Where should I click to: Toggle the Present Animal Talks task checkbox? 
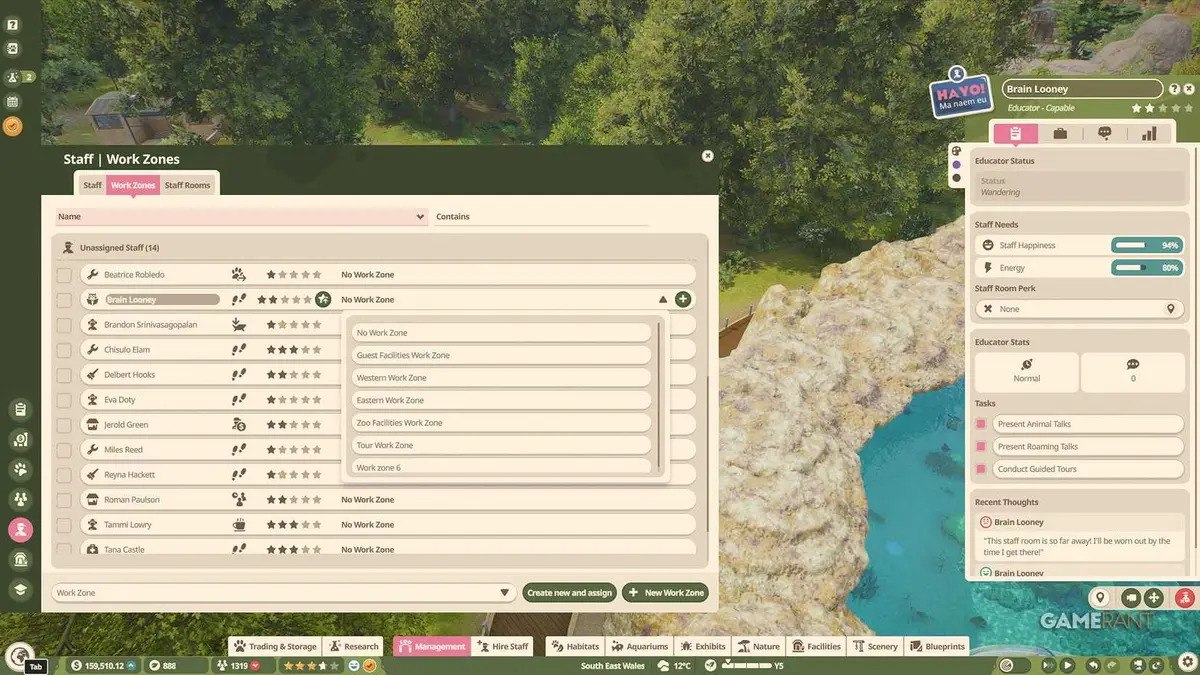981,424
